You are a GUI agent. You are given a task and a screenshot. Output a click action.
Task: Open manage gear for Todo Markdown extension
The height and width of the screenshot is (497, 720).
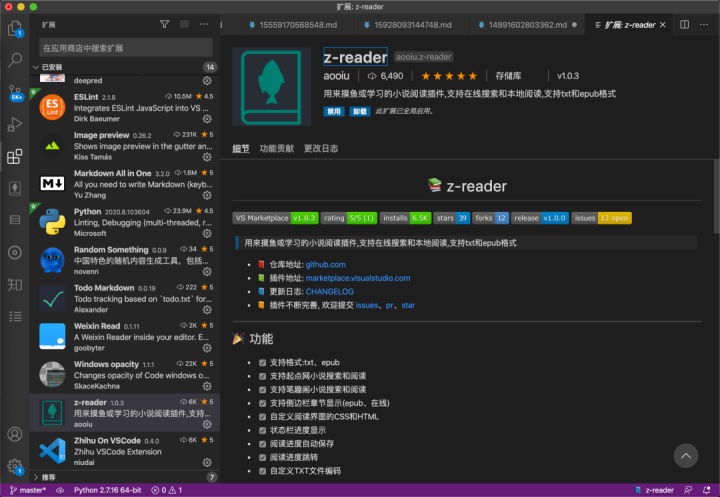click(207, 310)
